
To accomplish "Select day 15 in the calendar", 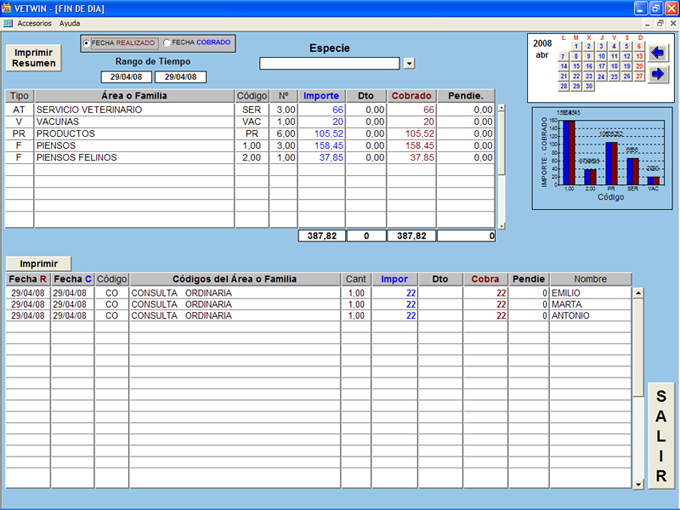I will pyautogui.click(x=576, y=66).
